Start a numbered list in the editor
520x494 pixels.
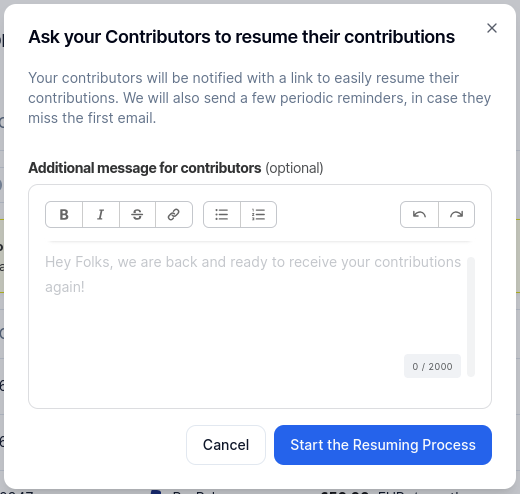[258, 214]
